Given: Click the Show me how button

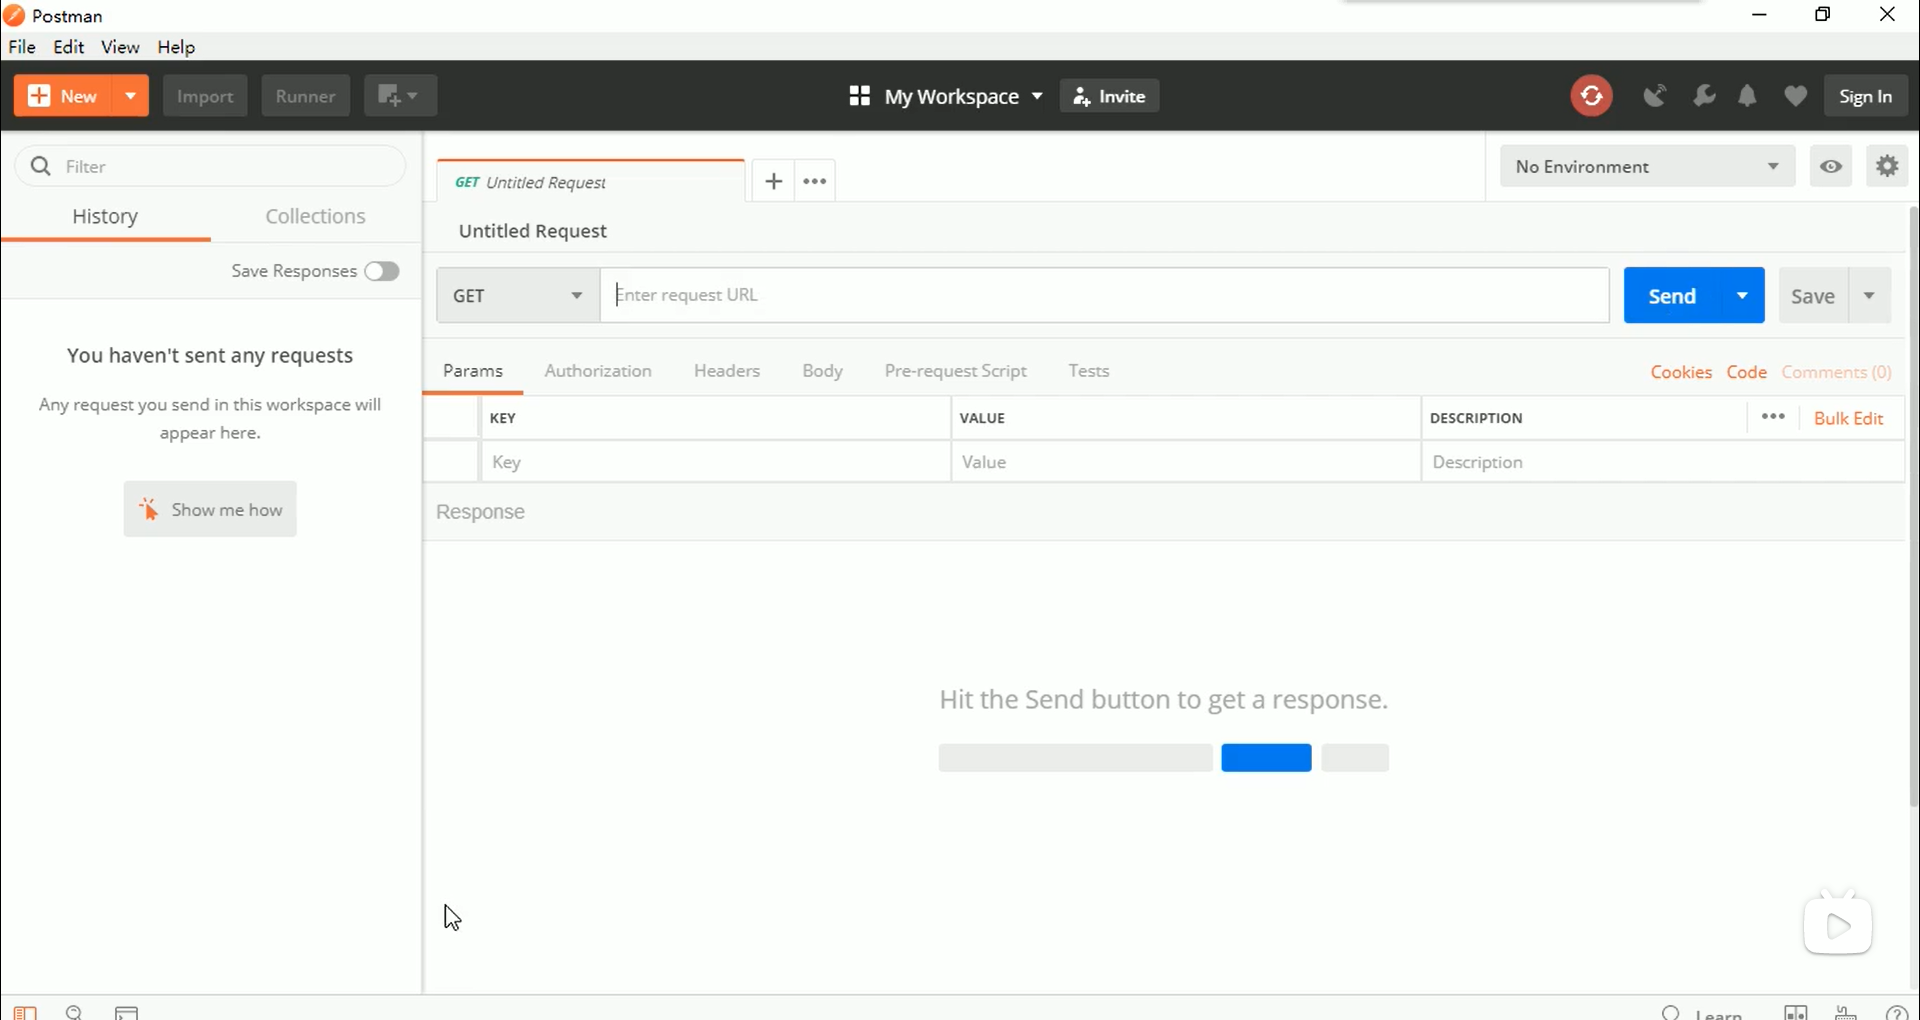Looking at the screenshot, I should click(210, 509).
